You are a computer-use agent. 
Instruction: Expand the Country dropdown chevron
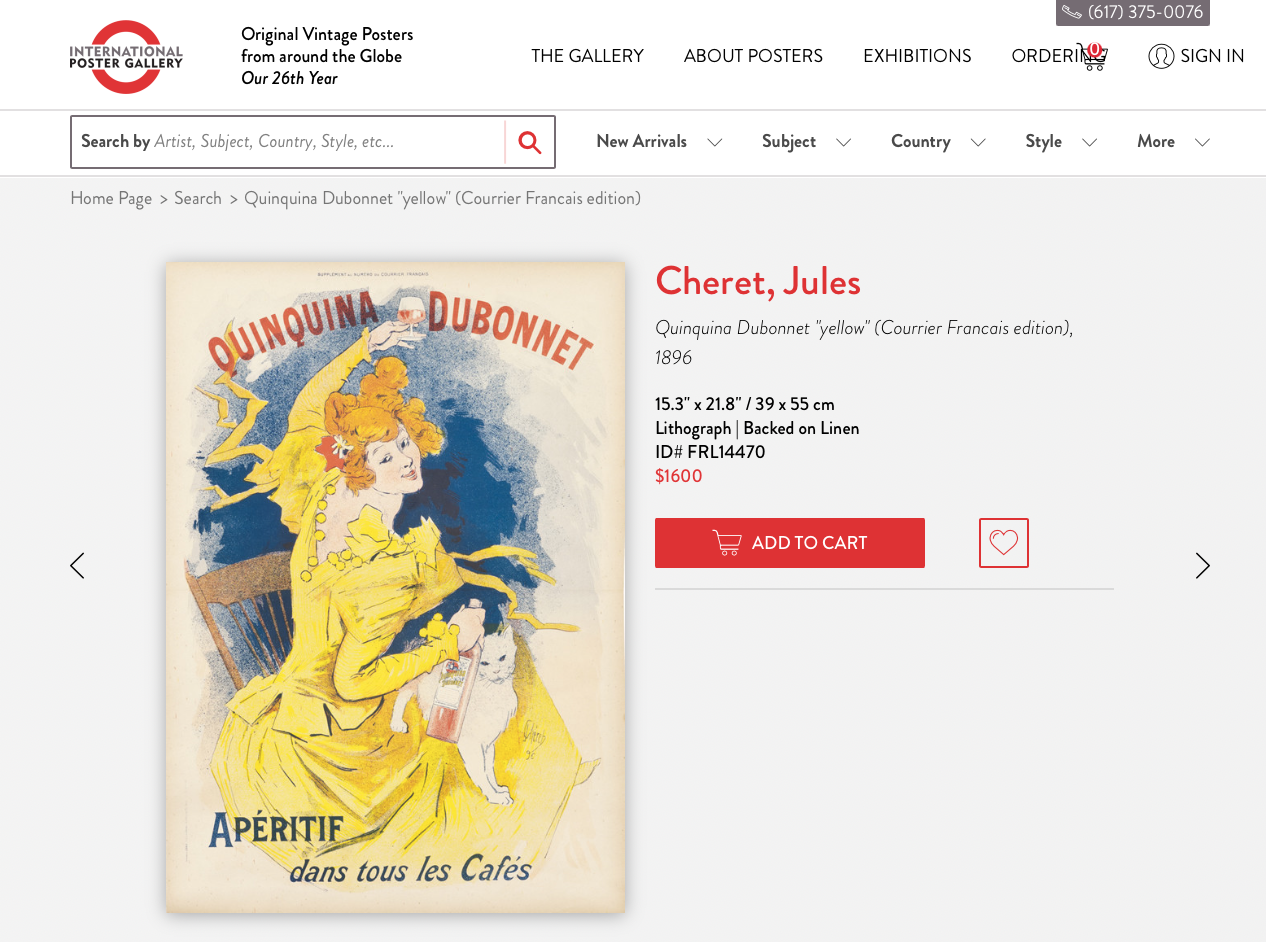978,142
